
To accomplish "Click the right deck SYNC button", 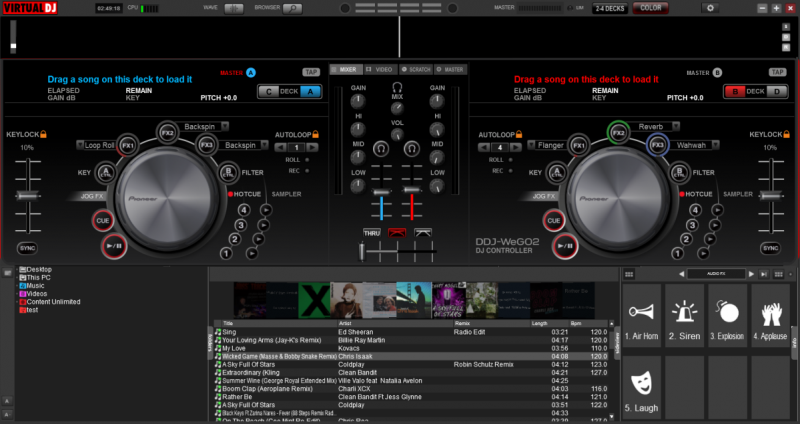I will pos(770,248).
